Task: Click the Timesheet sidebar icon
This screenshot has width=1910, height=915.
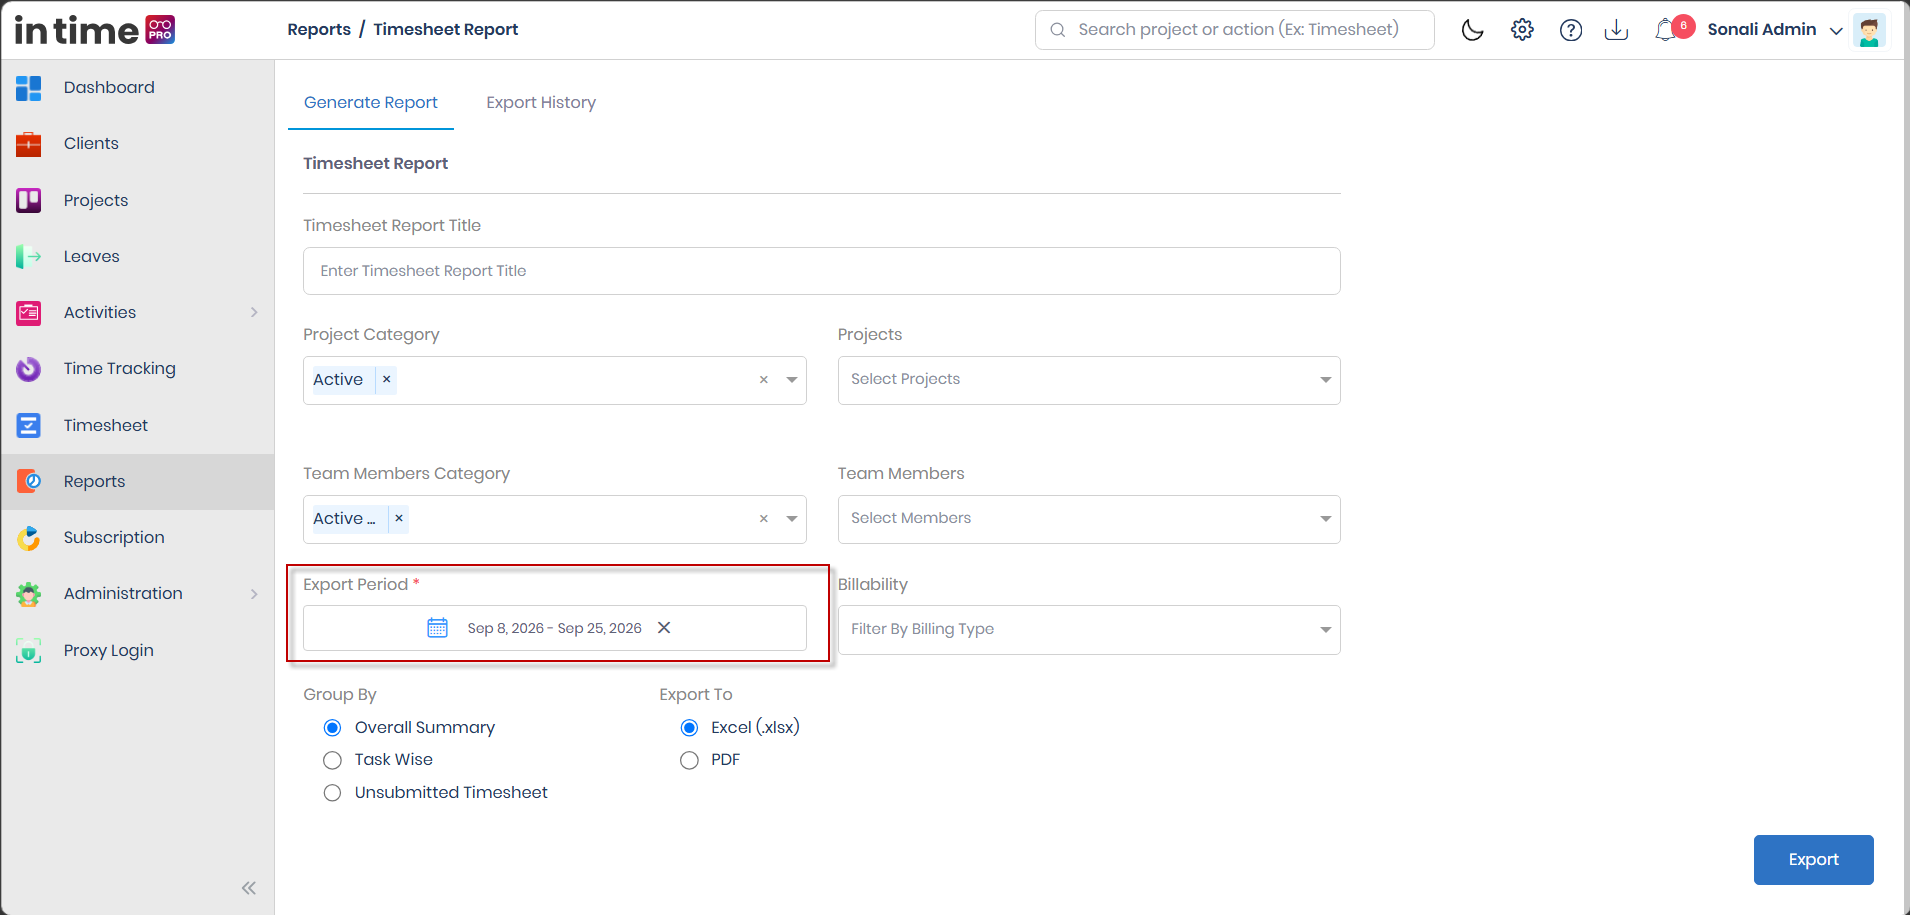Action: 29,425
